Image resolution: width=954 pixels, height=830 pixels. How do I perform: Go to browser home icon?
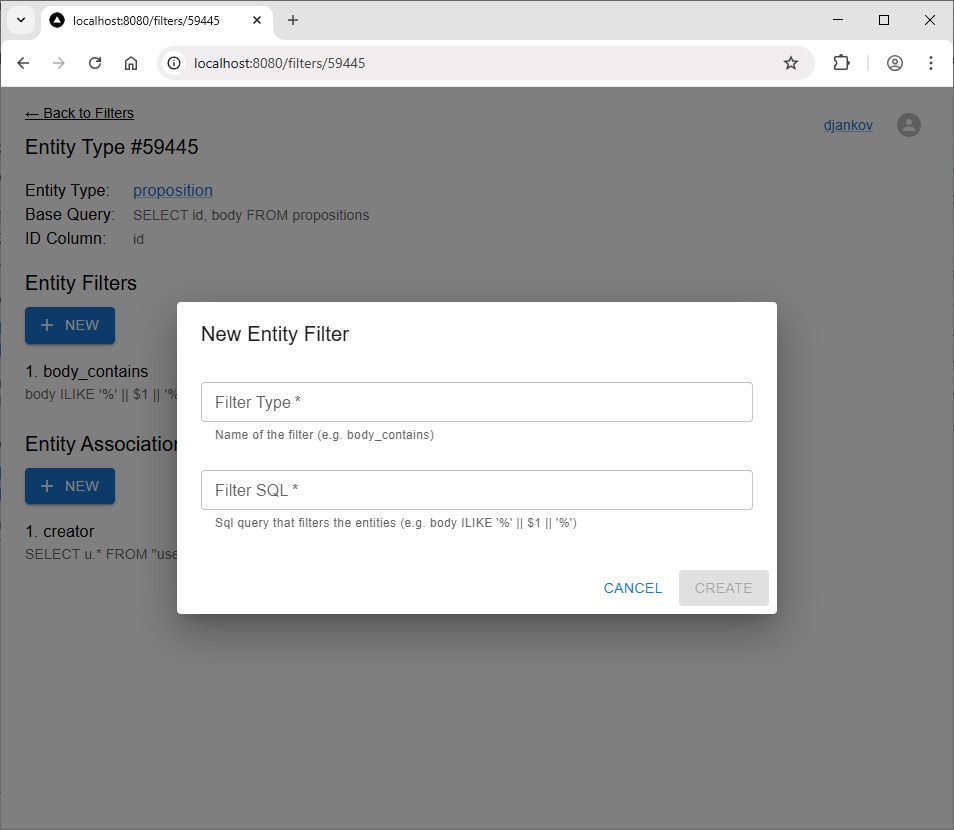tap(131, 63)
